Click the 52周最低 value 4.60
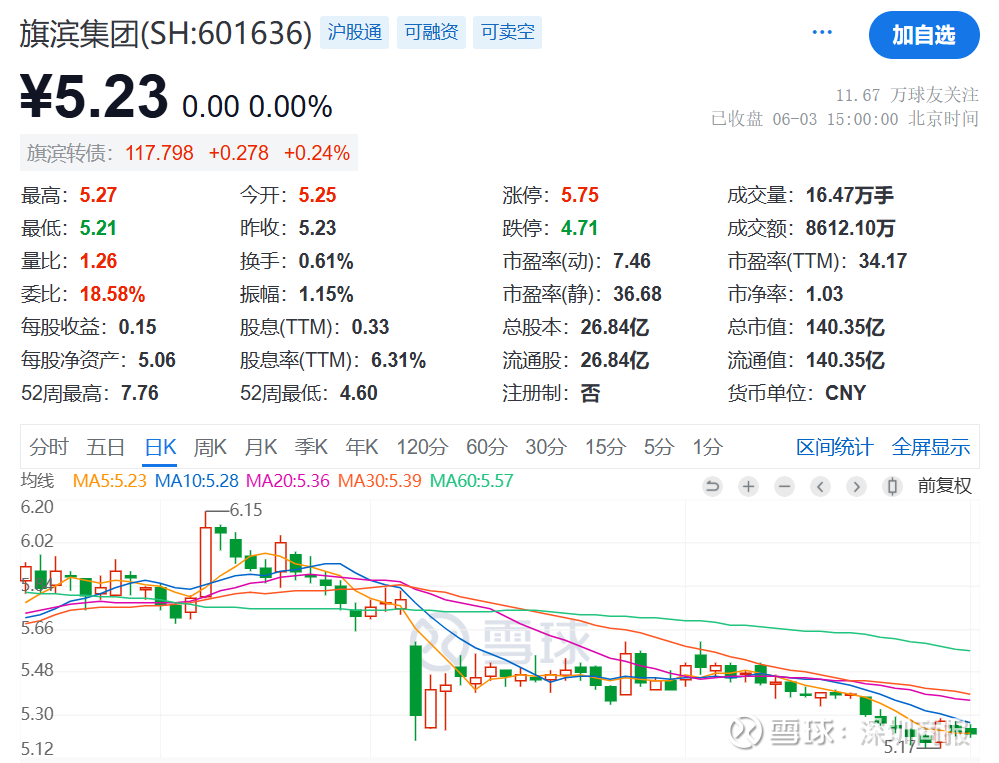999x763 pixels. (359, 393)
